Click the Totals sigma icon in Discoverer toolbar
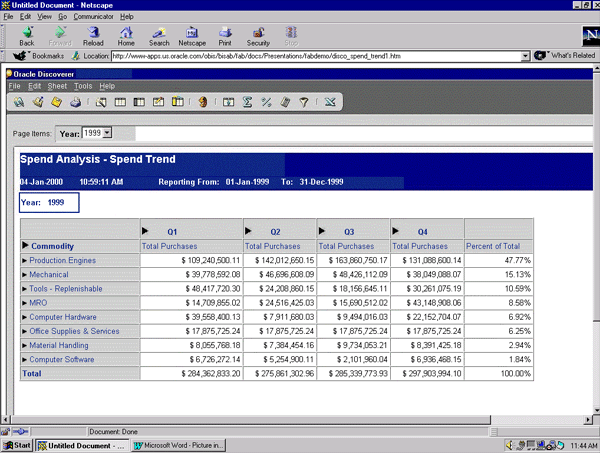 tap(247, 102)
